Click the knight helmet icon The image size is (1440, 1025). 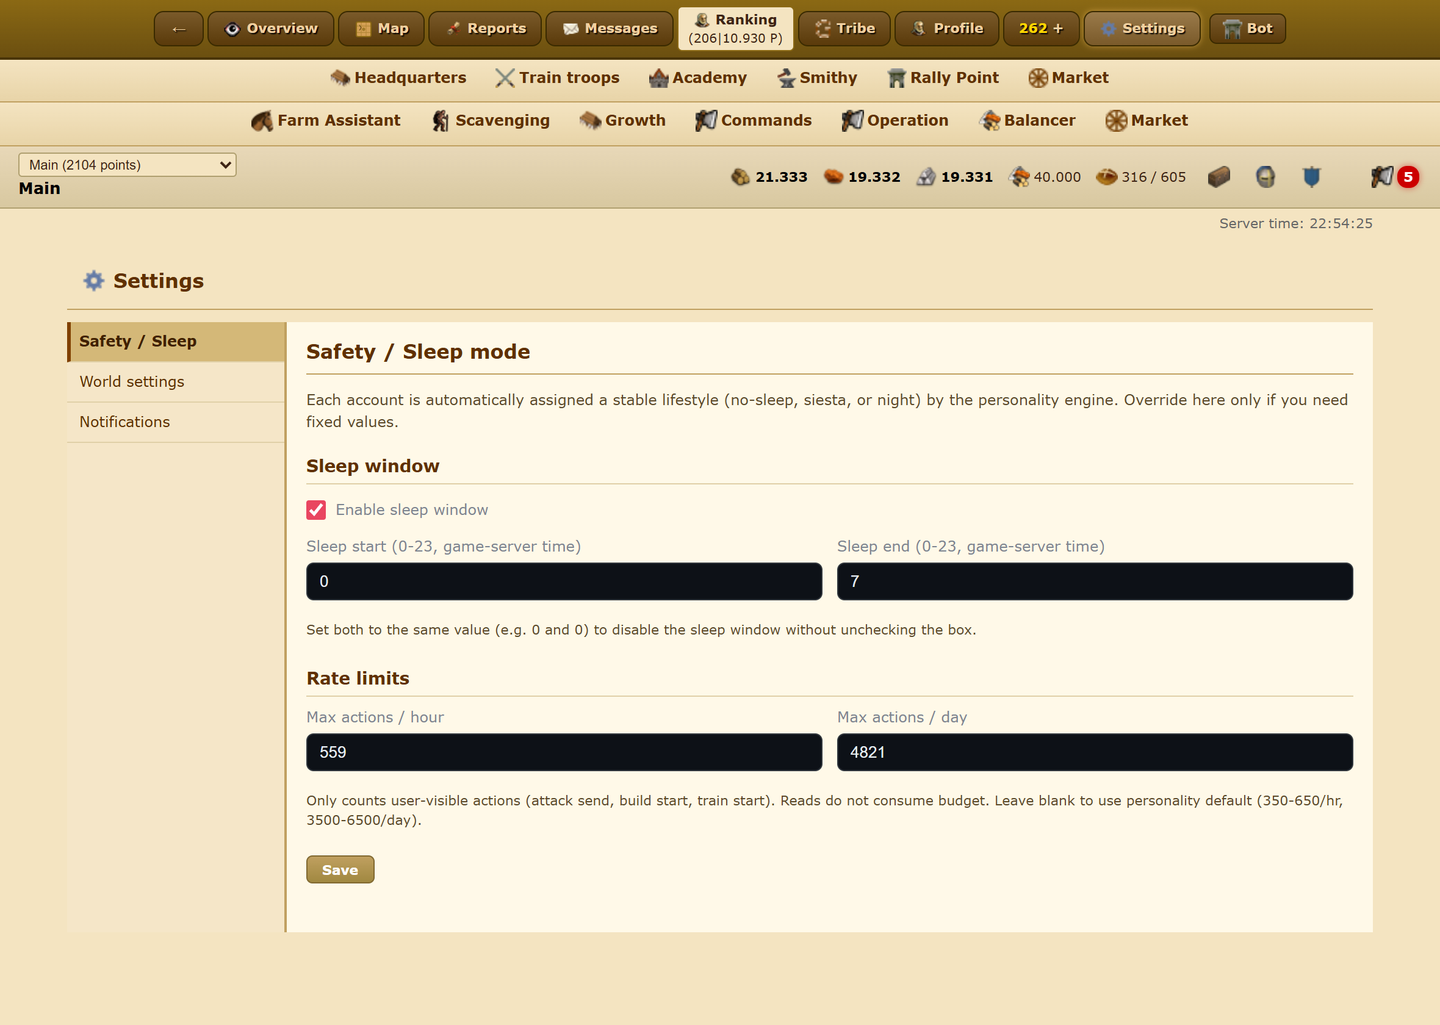(1265, 177)
